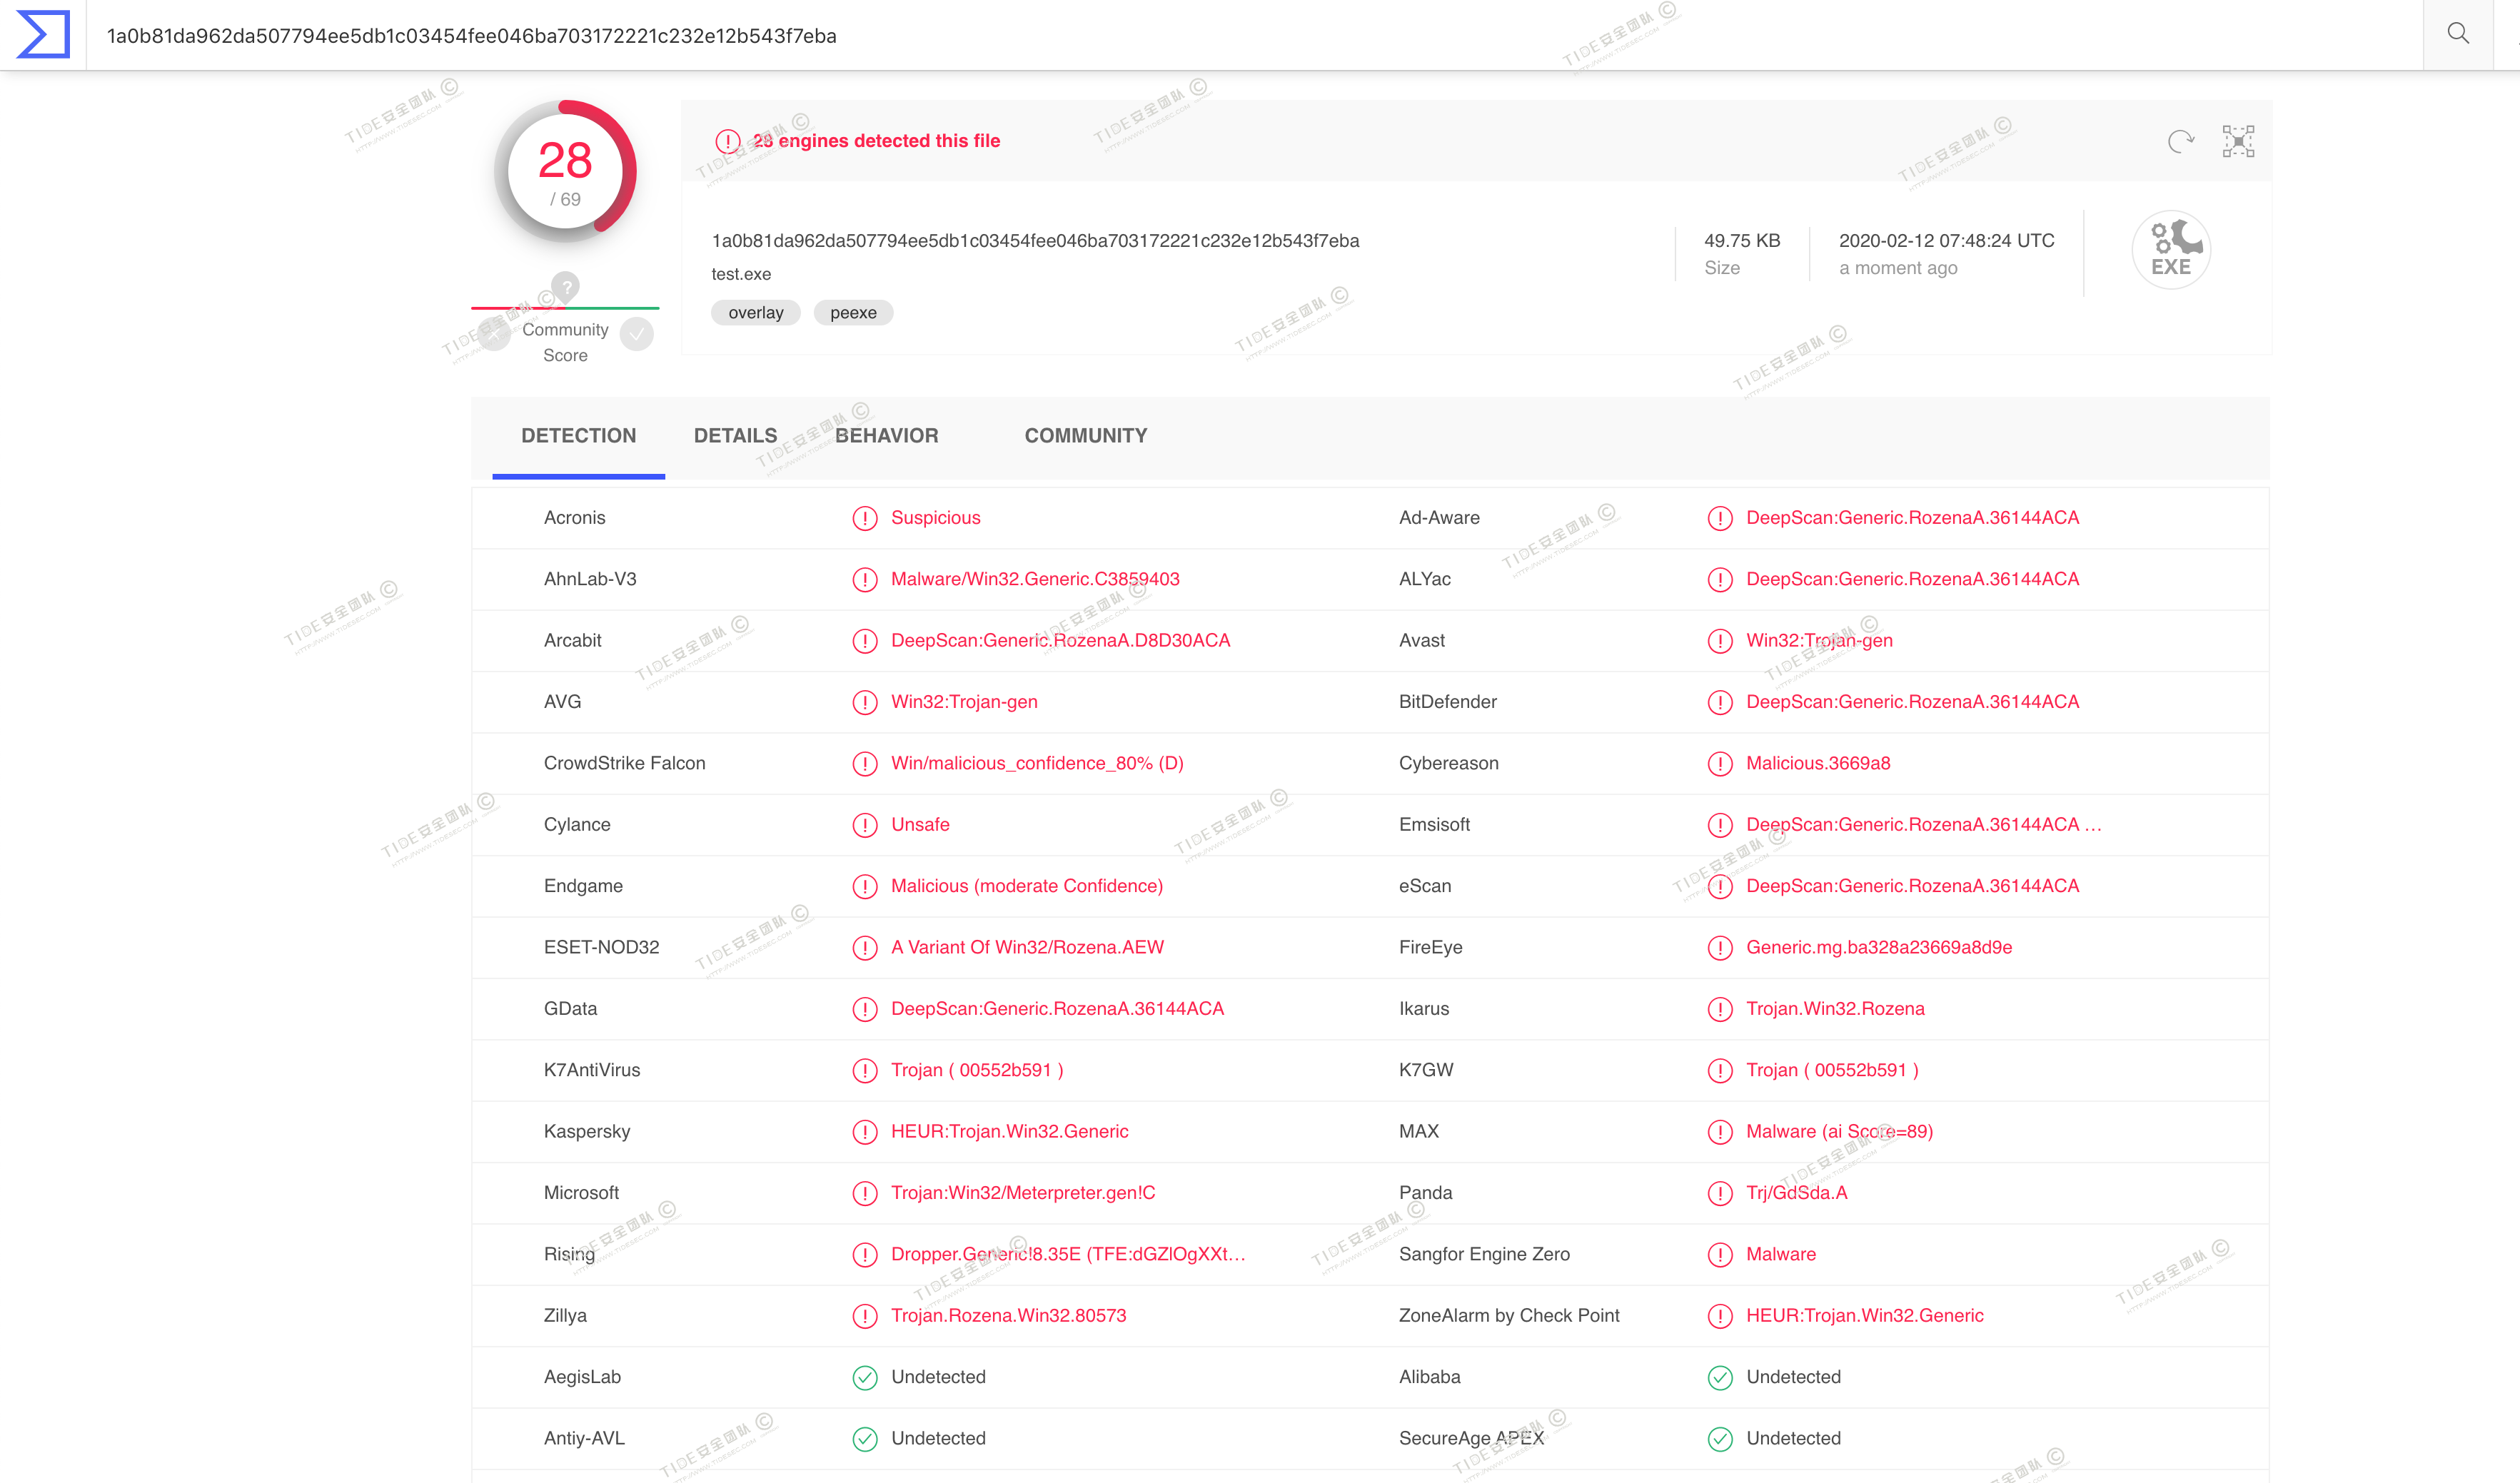Screen dimensions: 2520x1483
Task: Click the community score question mark marker
Action: [x=566, y=286]
